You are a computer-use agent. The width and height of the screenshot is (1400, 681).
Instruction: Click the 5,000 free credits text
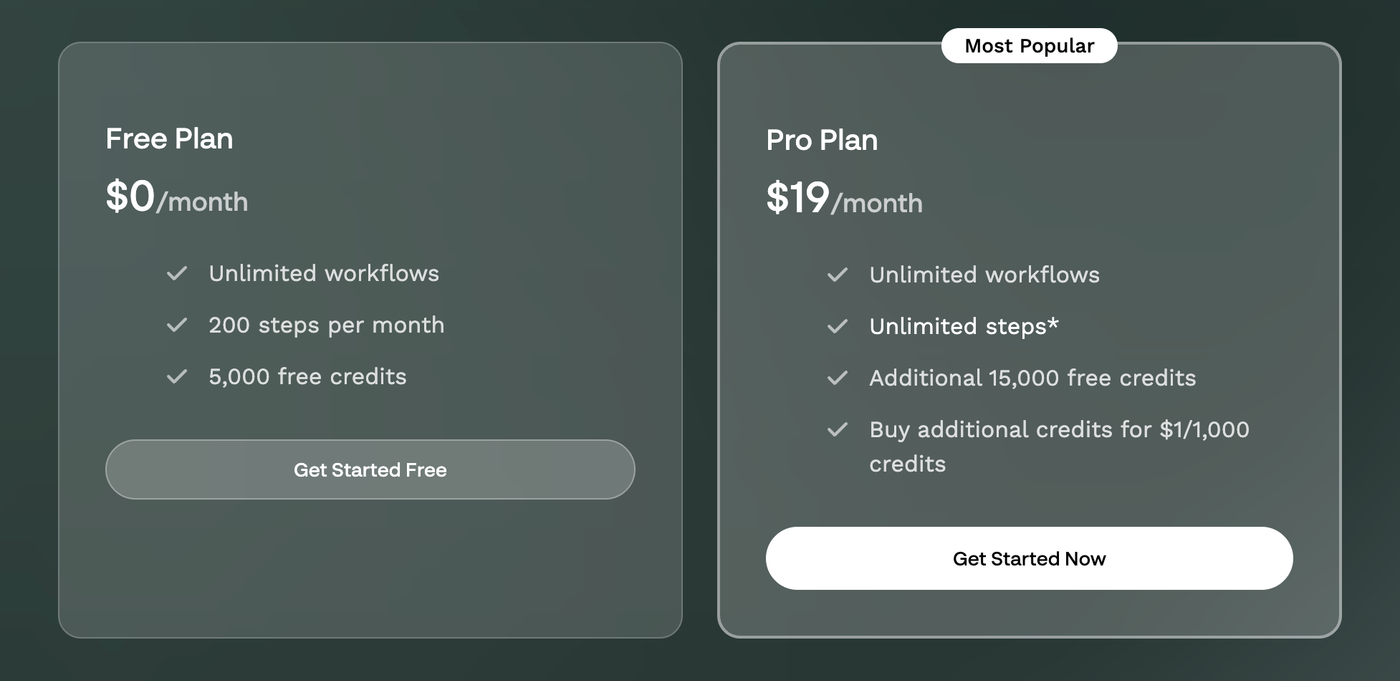(x=307, y=377)
